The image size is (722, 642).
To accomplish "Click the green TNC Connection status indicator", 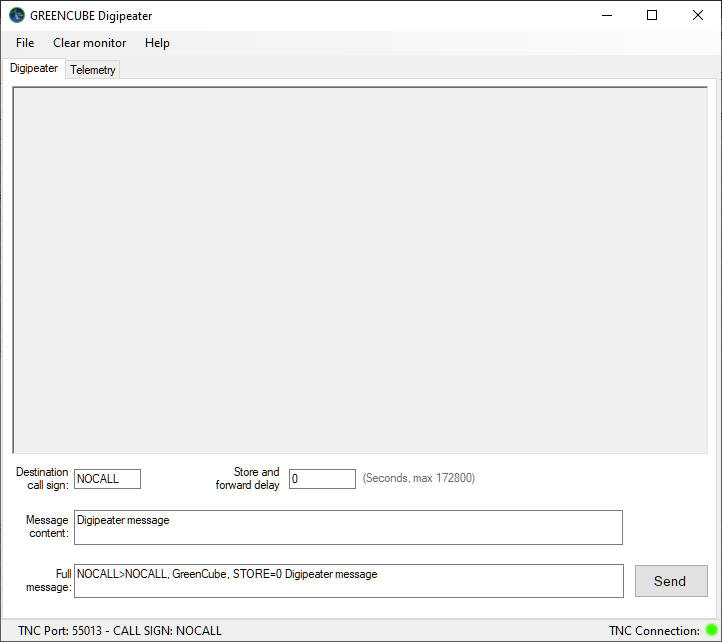I will (x=711, y=631).
